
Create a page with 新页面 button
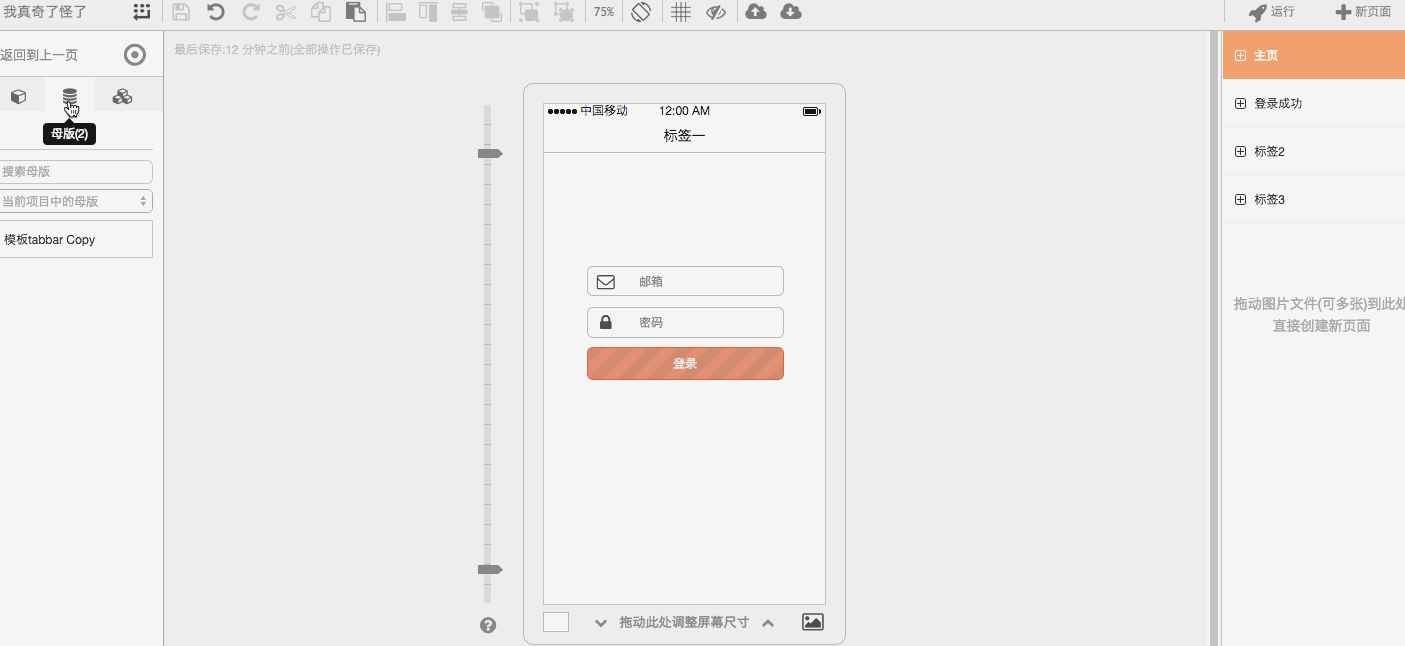click(1363, 12)
